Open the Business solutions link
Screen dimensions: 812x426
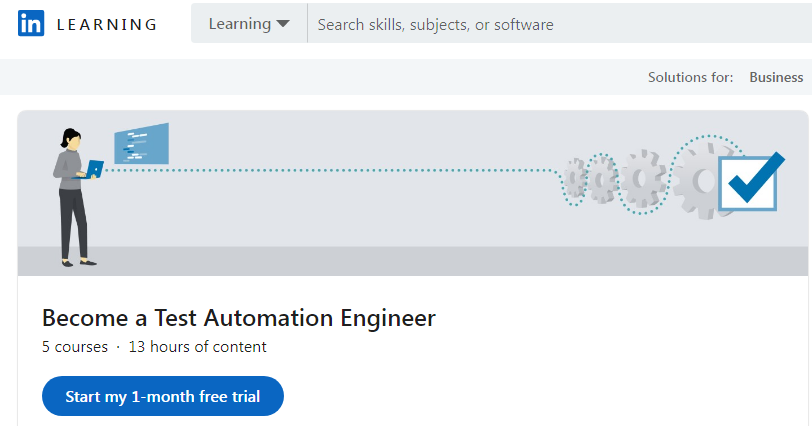coord(776,77)
